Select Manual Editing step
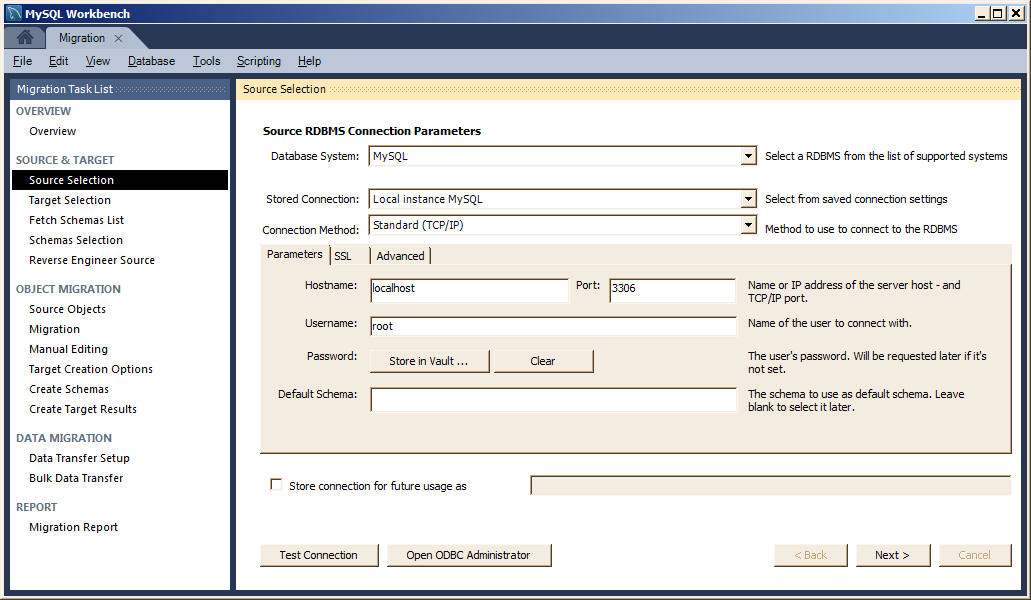Viewport: 1031px width, 600px height. click(x=68, y=350)
